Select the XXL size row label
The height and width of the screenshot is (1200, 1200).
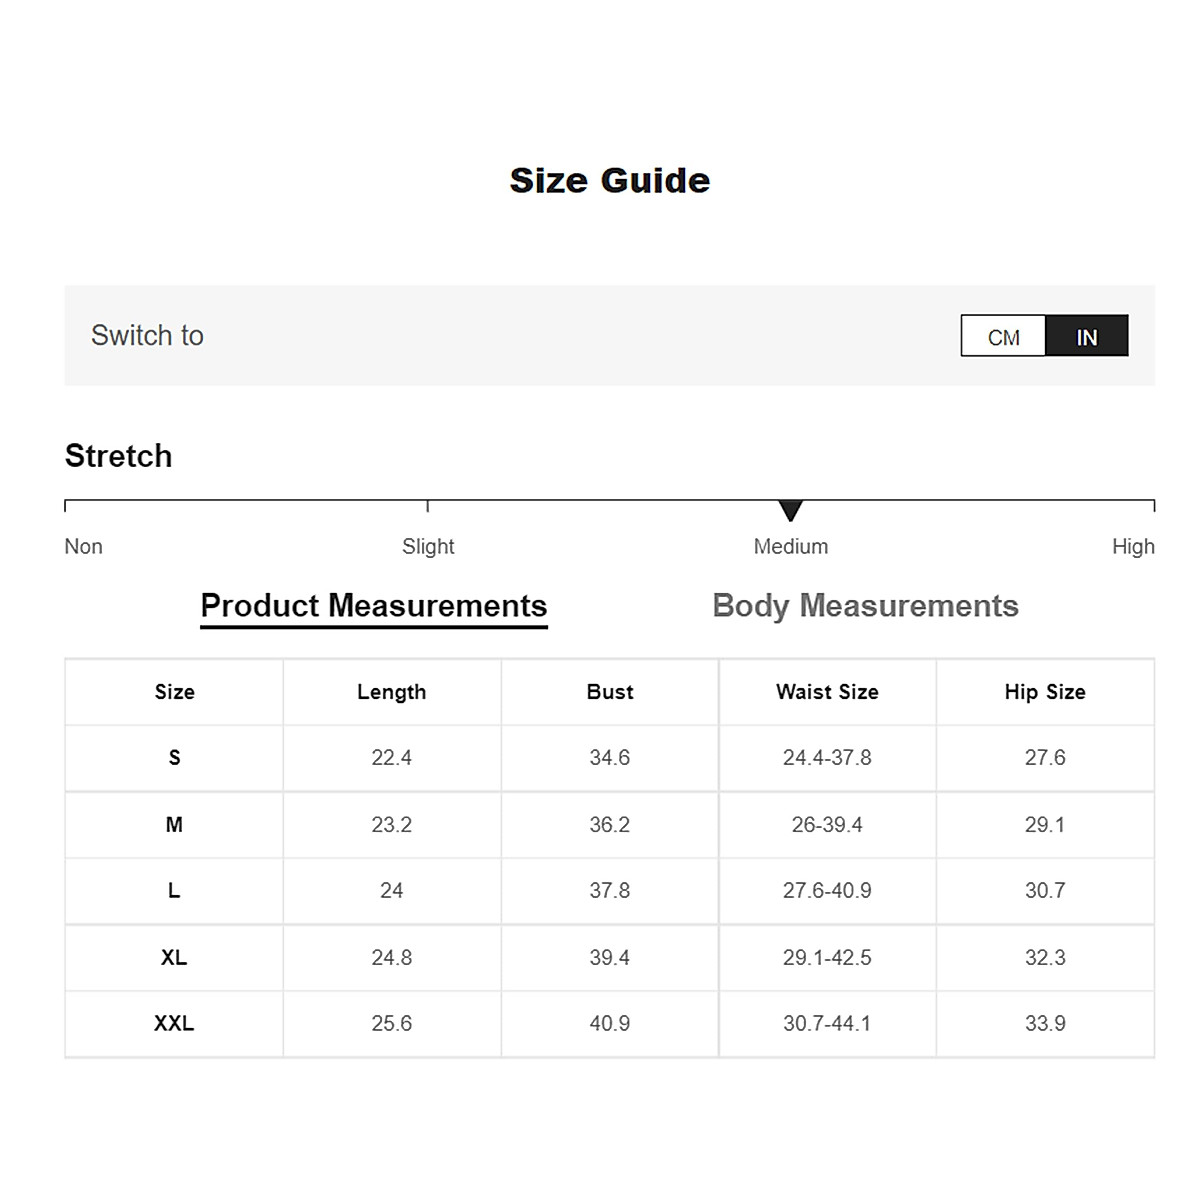point(174,1024)
